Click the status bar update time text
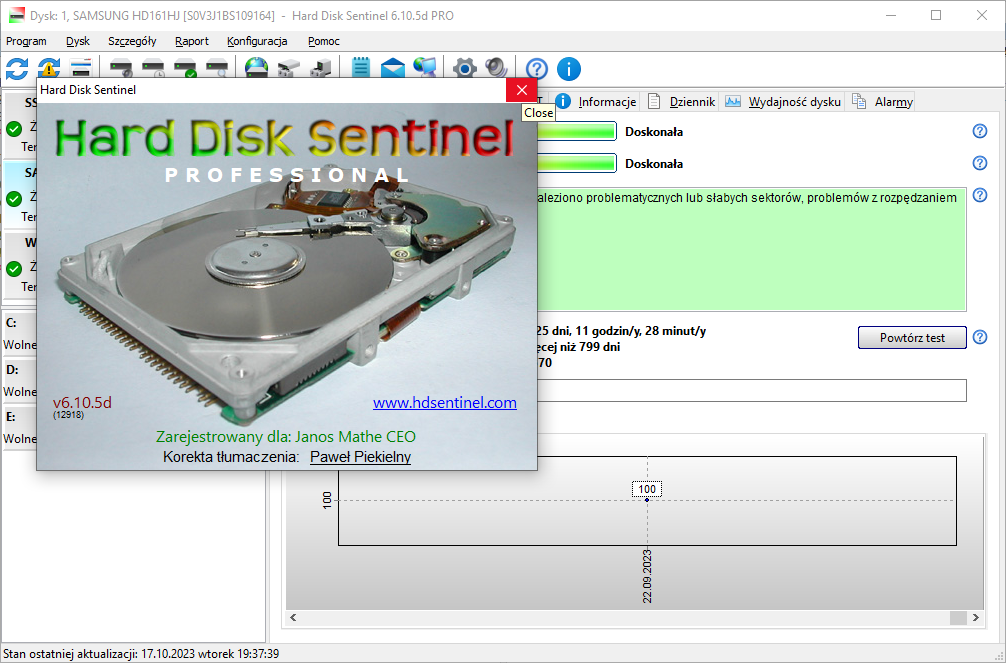The image size is (1006, 663). [141, 654]
